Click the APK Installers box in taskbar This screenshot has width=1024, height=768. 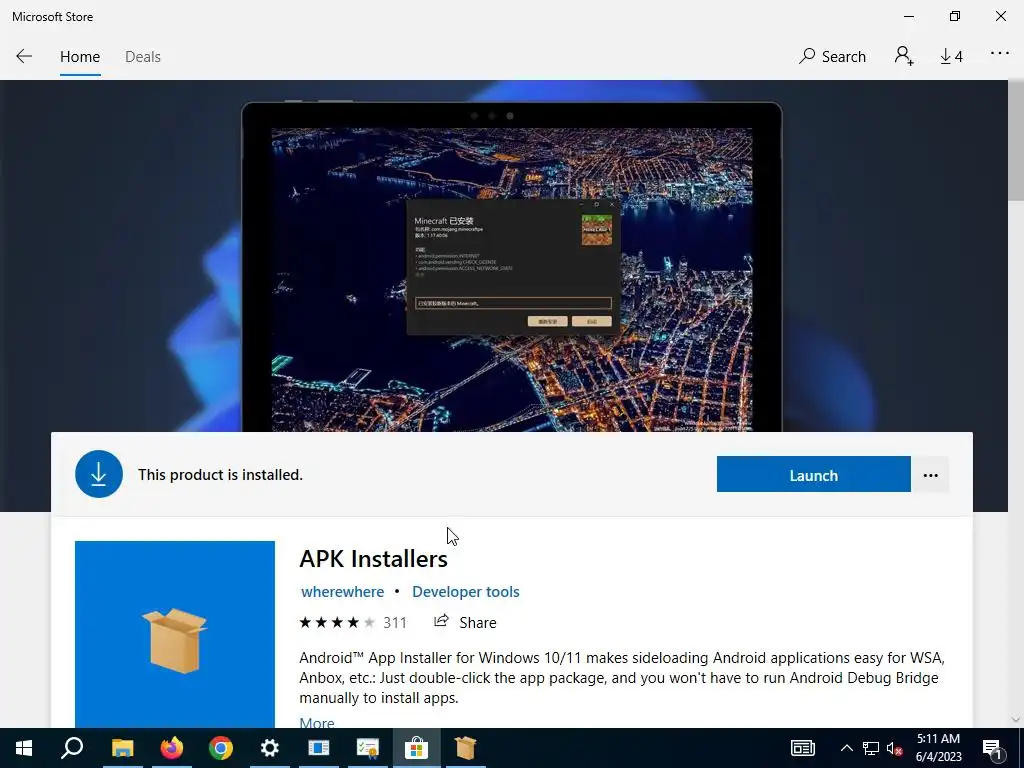466,748
